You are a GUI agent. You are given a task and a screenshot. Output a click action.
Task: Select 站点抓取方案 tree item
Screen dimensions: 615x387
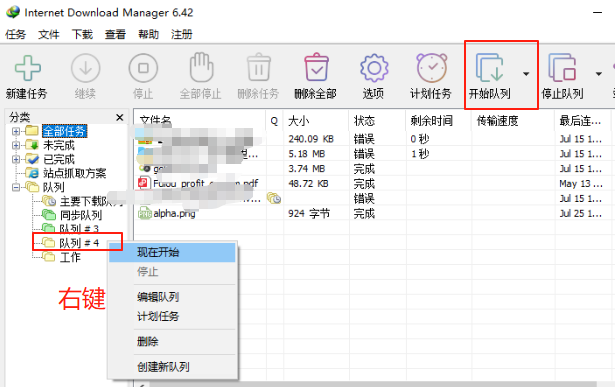click(75, 173)
